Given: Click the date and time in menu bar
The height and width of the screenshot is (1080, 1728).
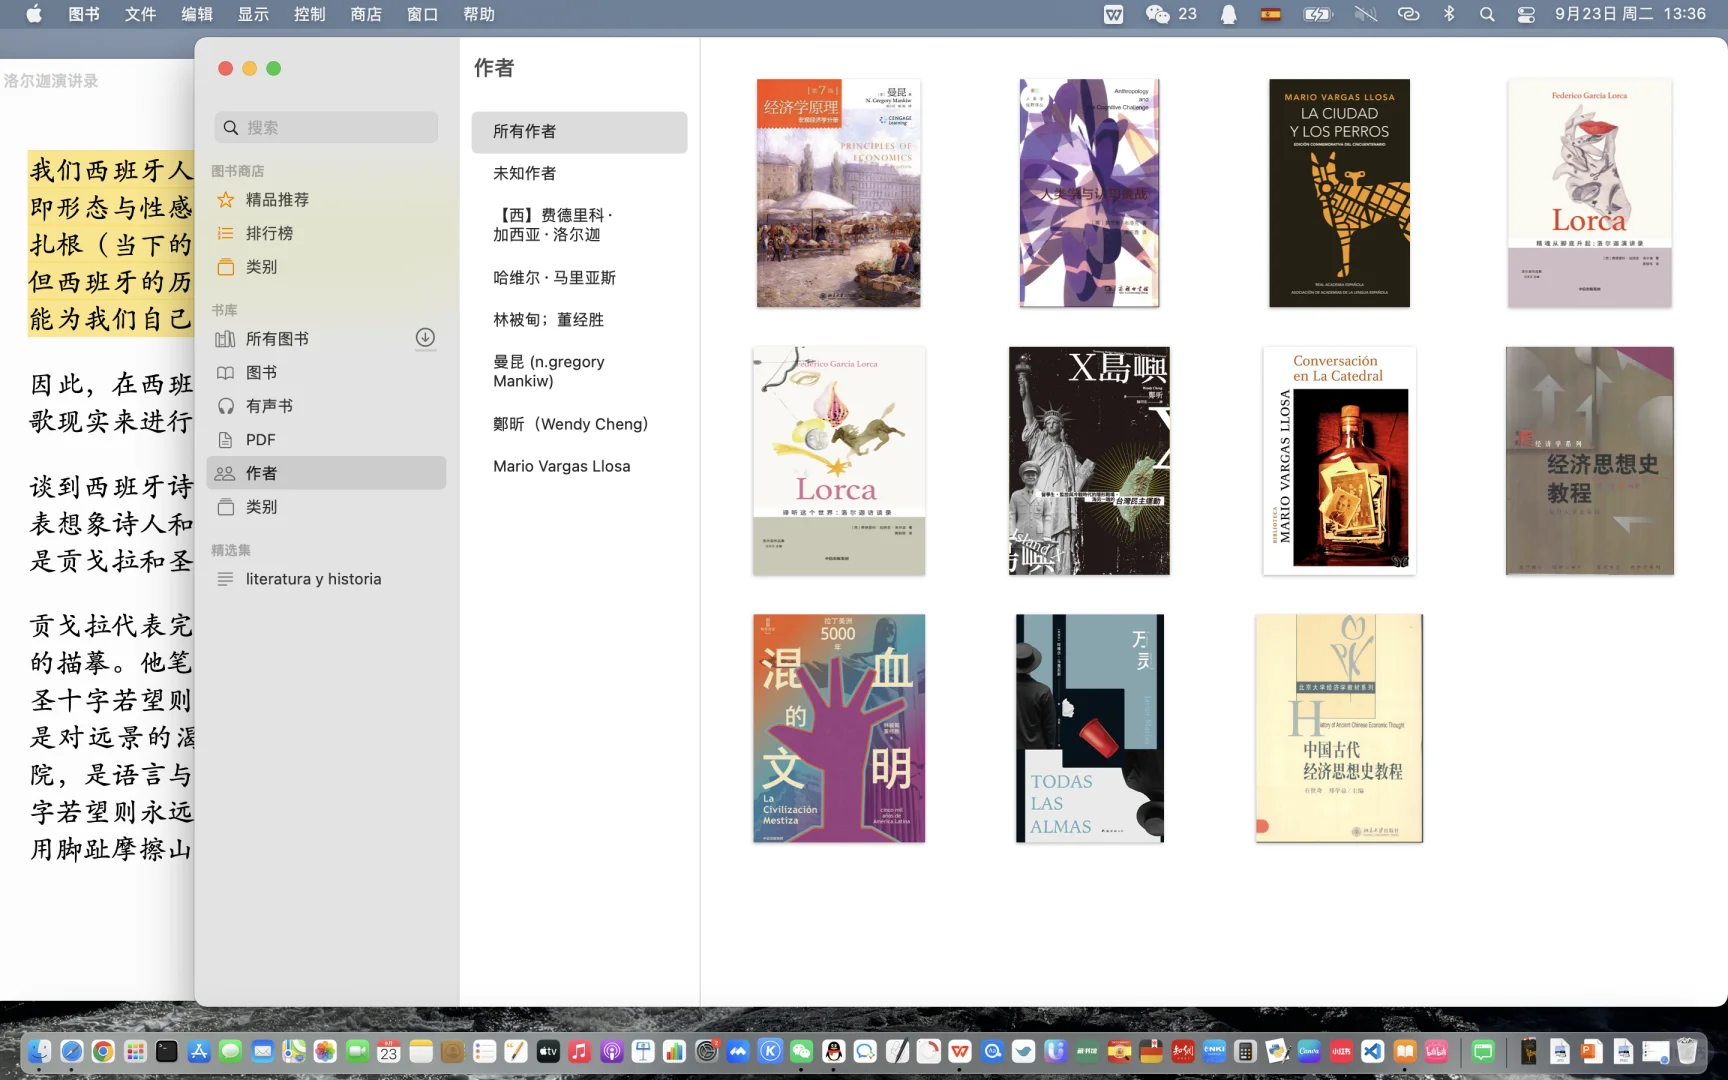Looking at the screenshot, I should 1630,14.
